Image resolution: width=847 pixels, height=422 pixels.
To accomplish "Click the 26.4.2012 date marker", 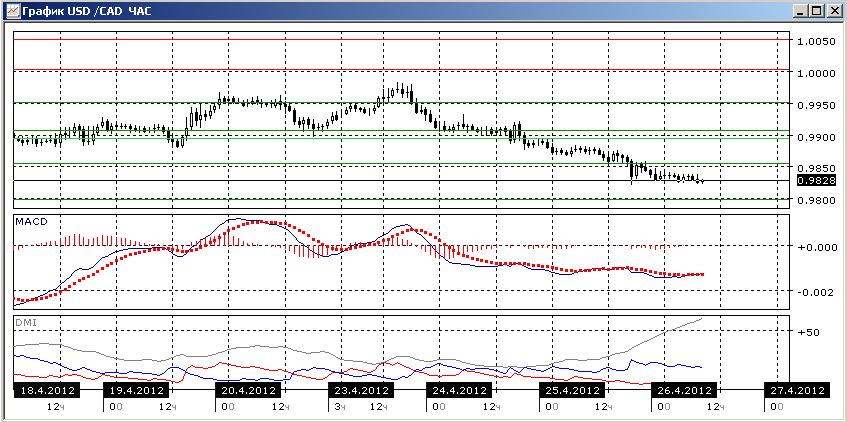I will coord(683,390).
